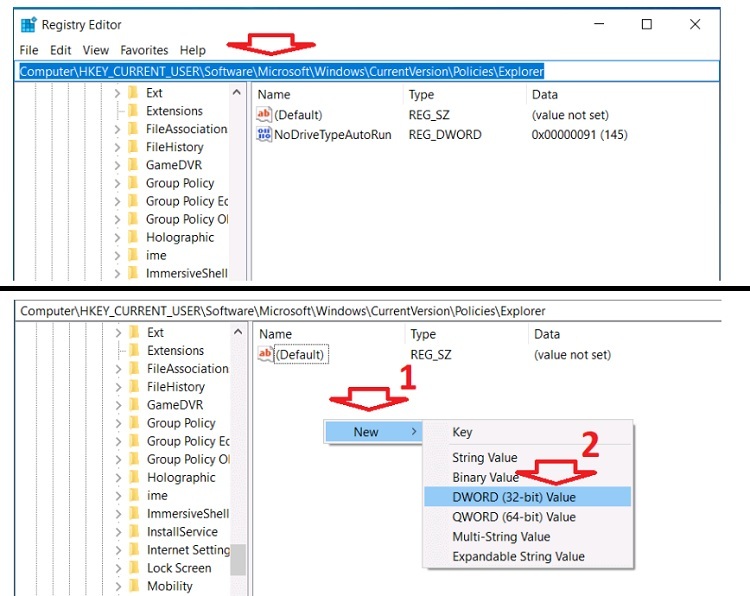Choose Multi-String Value from submenu
The width and height of the screenshot is (750, 596).
pyautogui.click(x=528, y=537)
